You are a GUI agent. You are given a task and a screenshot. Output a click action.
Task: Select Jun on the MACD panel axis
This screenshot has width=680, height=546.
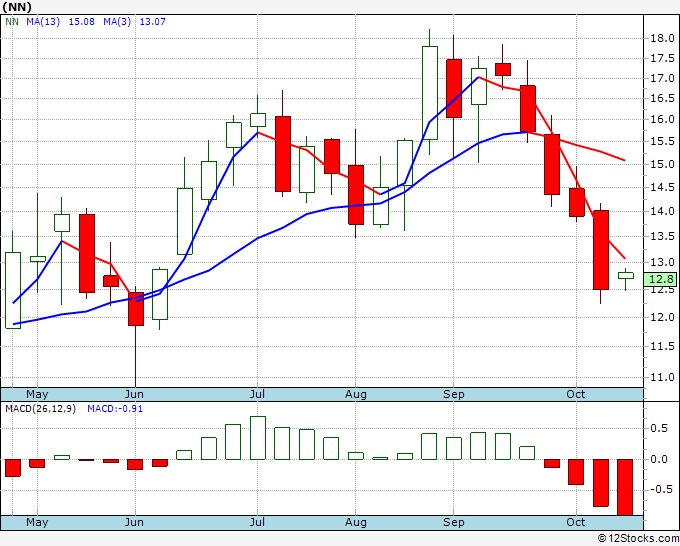click(134, 522)
